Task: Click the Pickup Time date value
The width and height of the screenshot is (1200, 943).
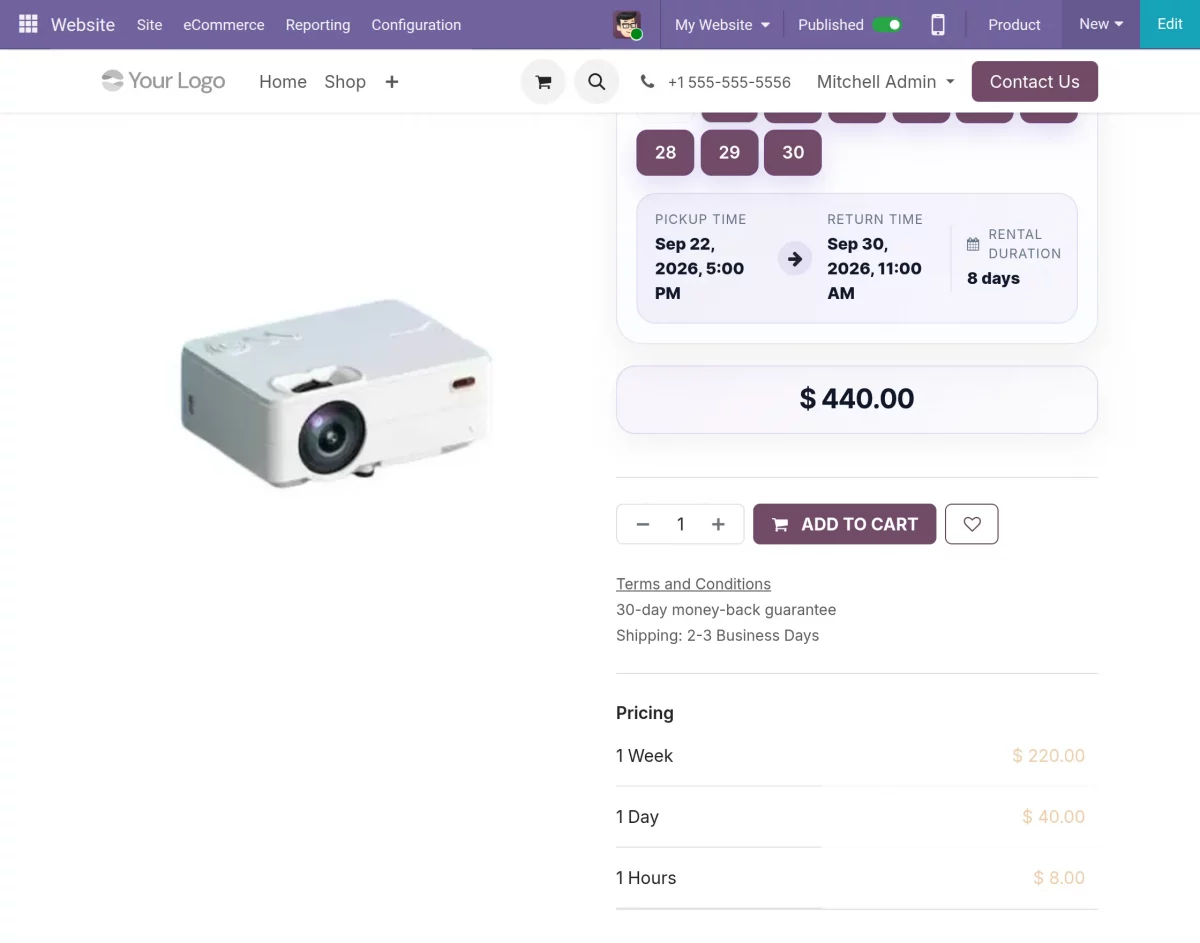Action: coord(700,269)
